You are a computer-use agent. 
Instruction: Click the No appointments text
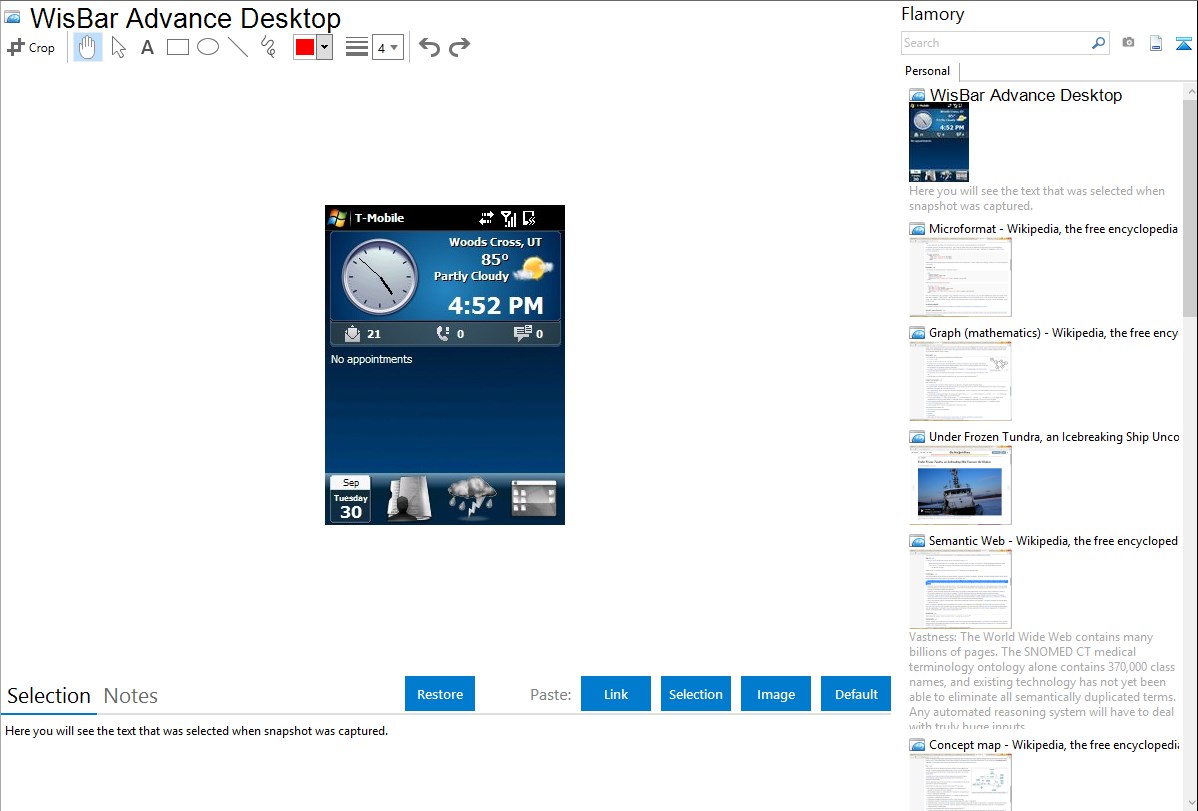pos(371,359)
